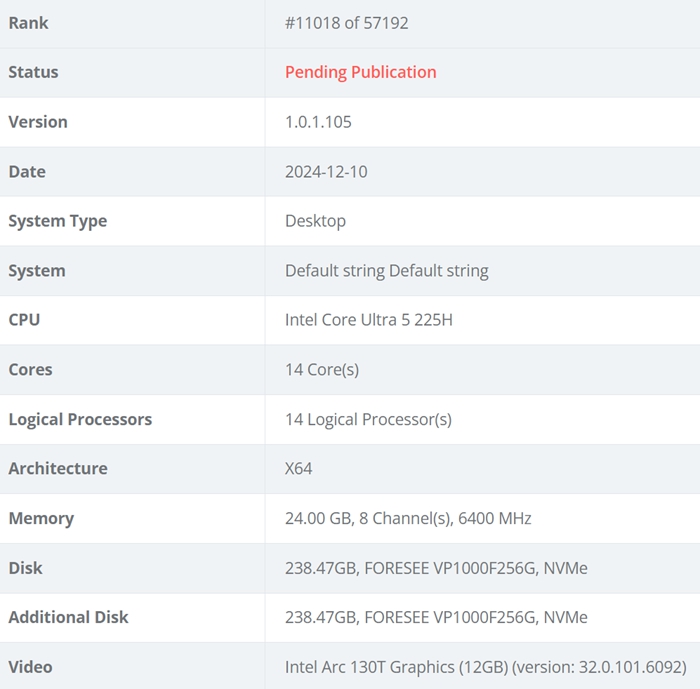Click the 14 Core(s) value
Viewport: 700px width, 689px height.
click(321, 370)
